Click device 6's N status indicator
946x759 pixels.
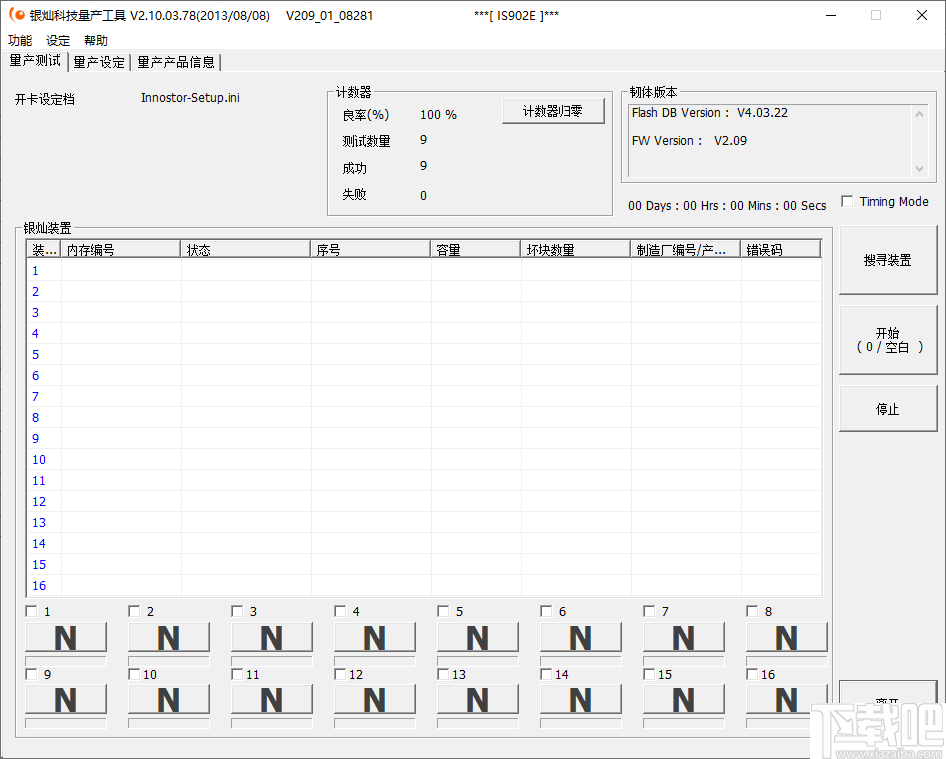tap(580, 637)
